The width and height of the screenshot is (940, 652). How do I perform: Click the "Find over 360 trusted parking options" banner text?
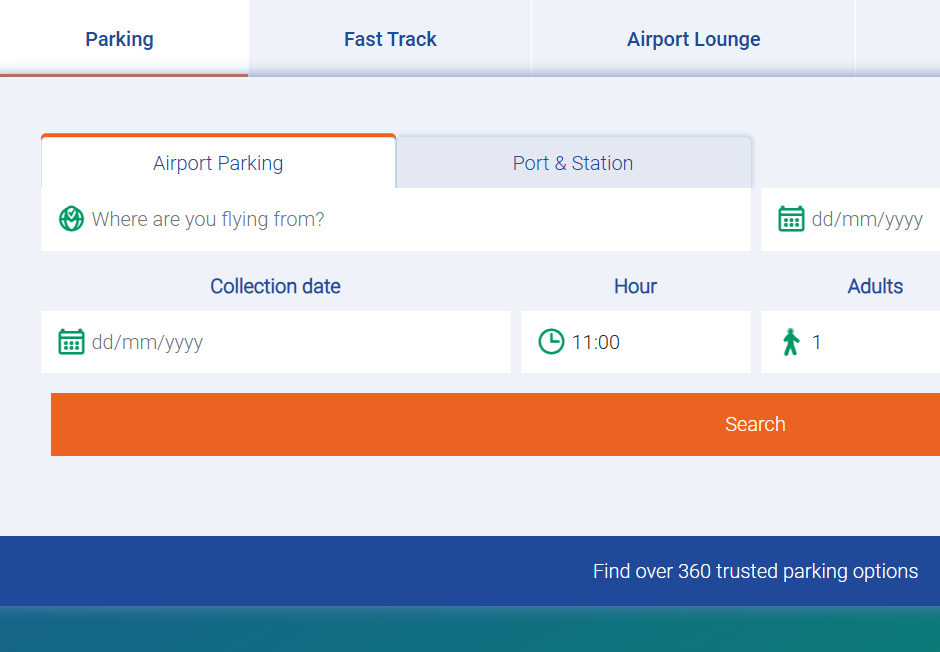pos(755,571)
